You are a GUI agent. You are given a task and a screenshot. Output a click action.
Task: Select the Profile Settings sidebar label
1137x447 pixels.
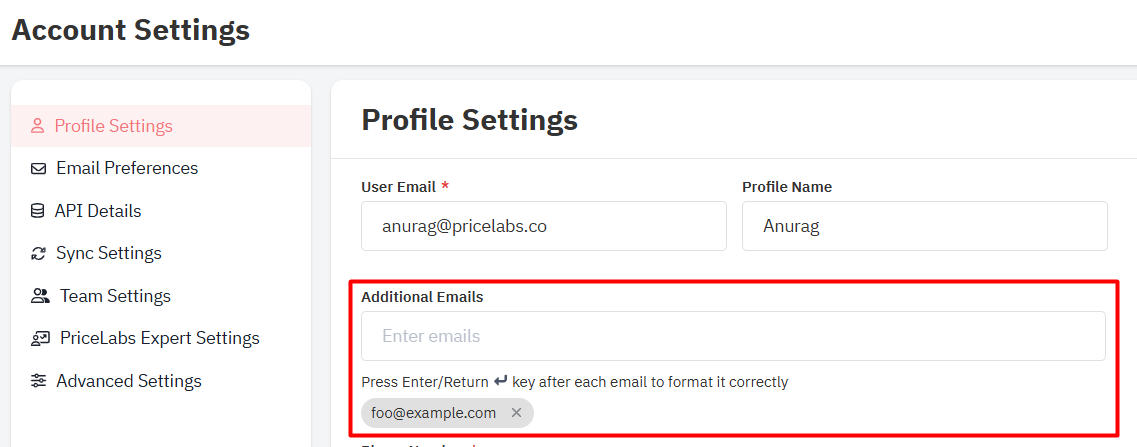click(x=114, y=126)
